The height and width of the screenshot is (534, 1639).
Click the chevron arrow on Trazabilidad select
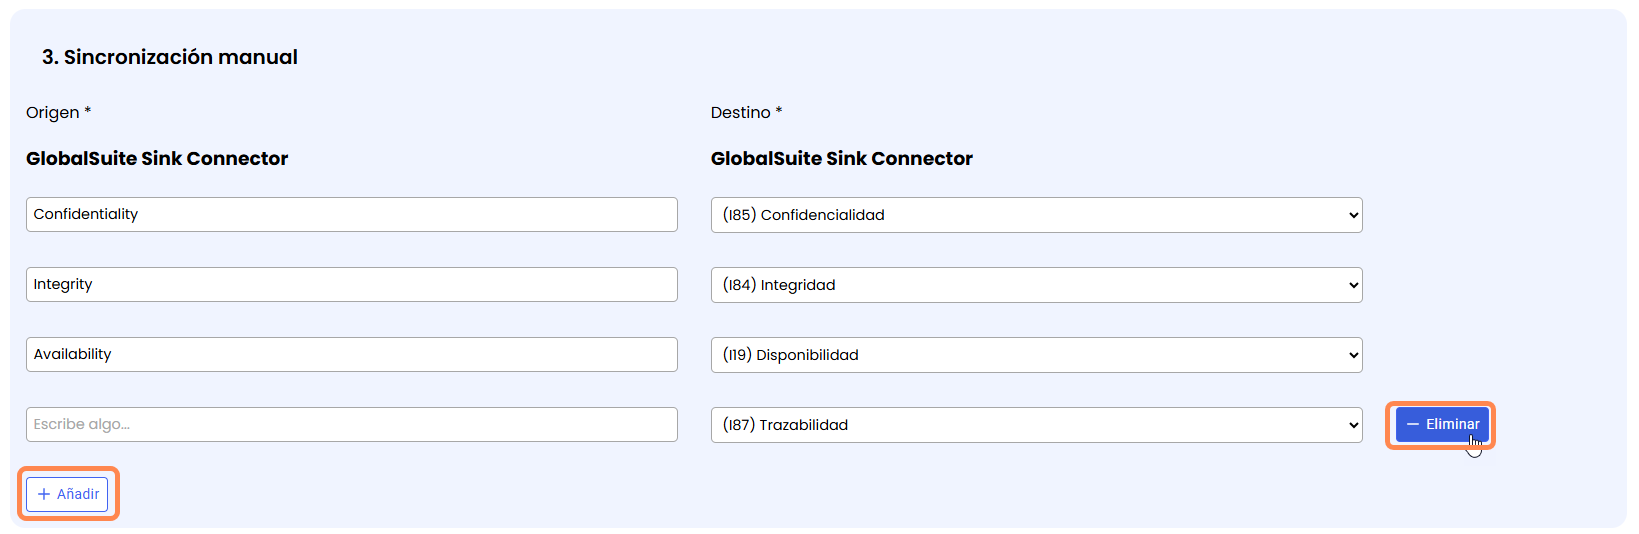(x=1353, y=425)
